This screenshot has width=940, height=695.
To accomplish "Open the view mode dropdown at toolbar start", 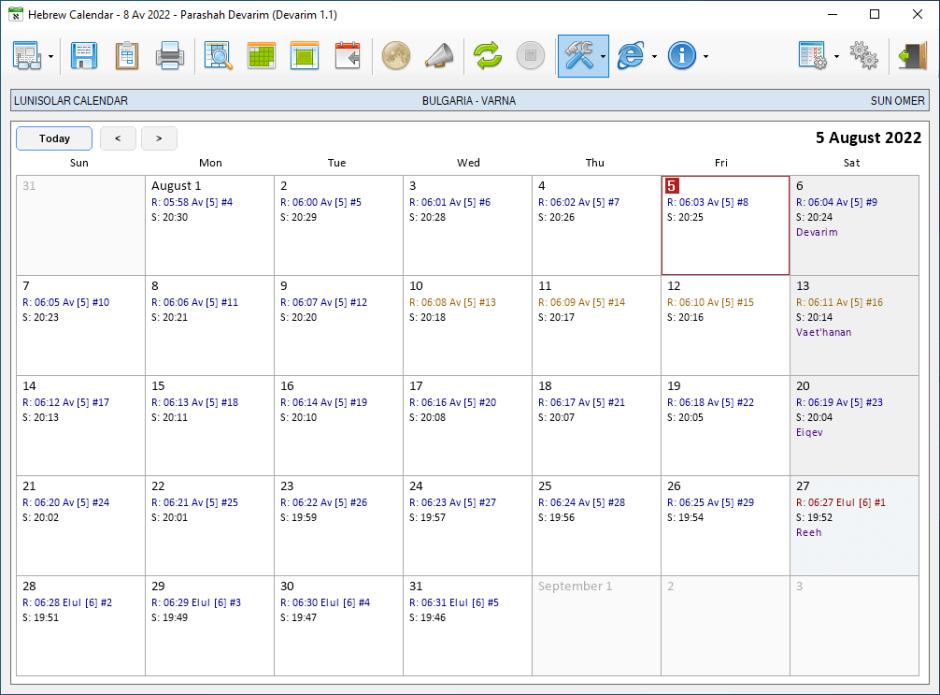I will coord(51,57).
